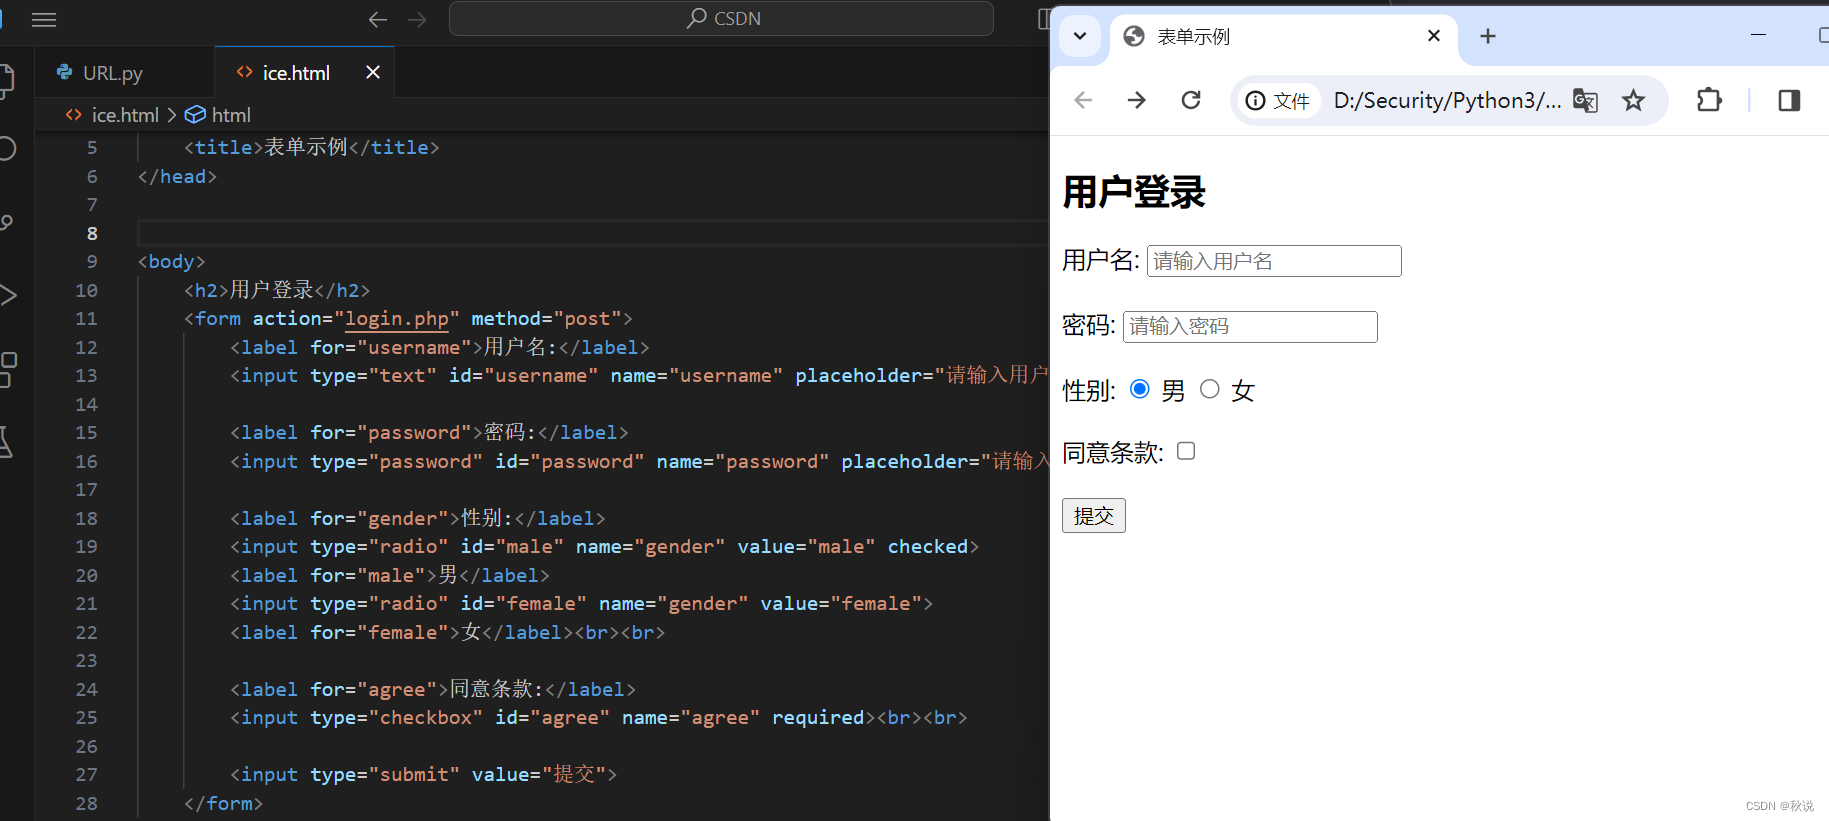Image resolution: width=1829 pixels, height=821 pixels.
Task: Focus the 用户名 text field
Action: 1274,261
